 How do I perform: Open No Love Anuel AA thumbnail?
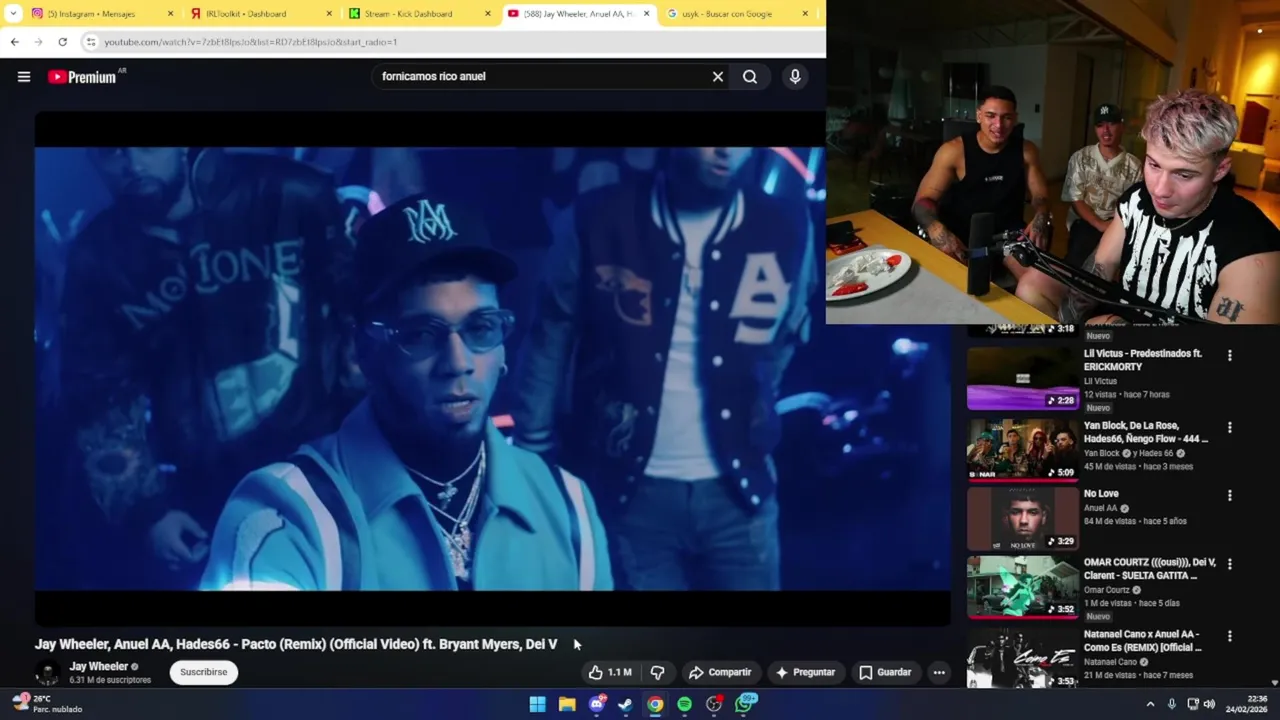click(1022, 519)
